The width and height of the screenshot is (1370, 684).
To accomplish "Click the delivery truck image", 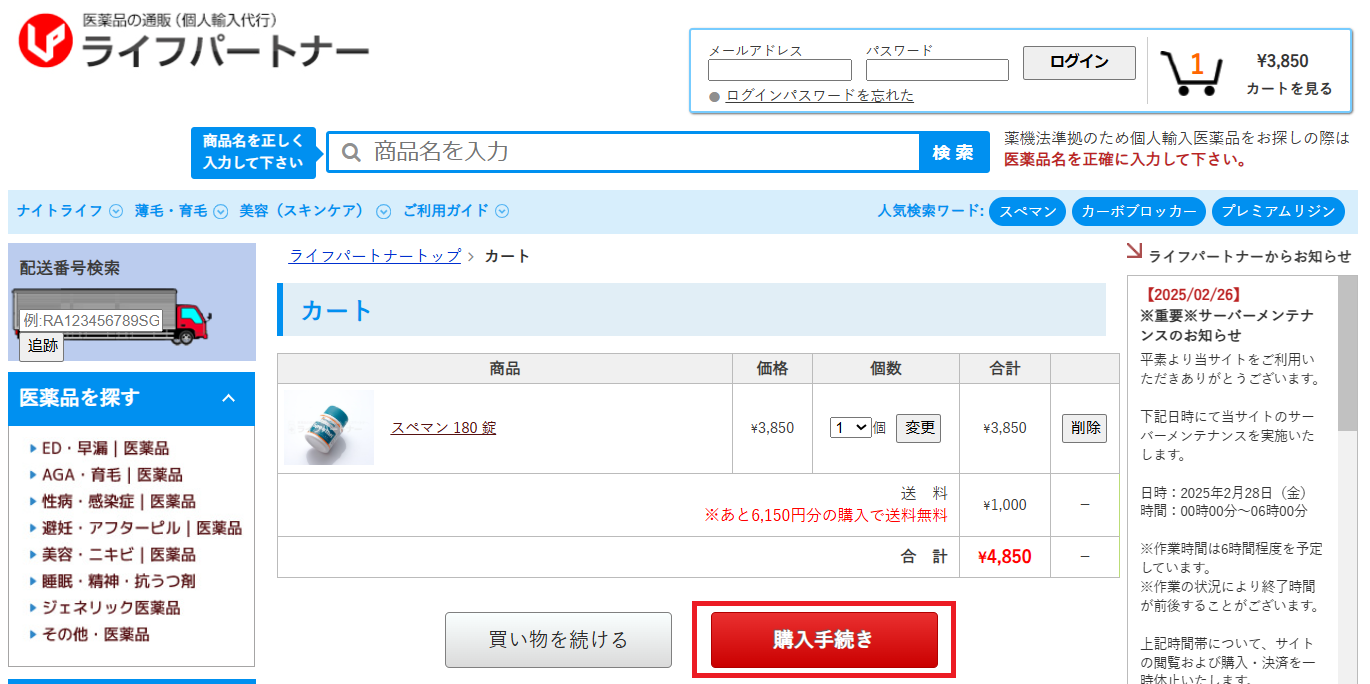I will tap(112, 316).
